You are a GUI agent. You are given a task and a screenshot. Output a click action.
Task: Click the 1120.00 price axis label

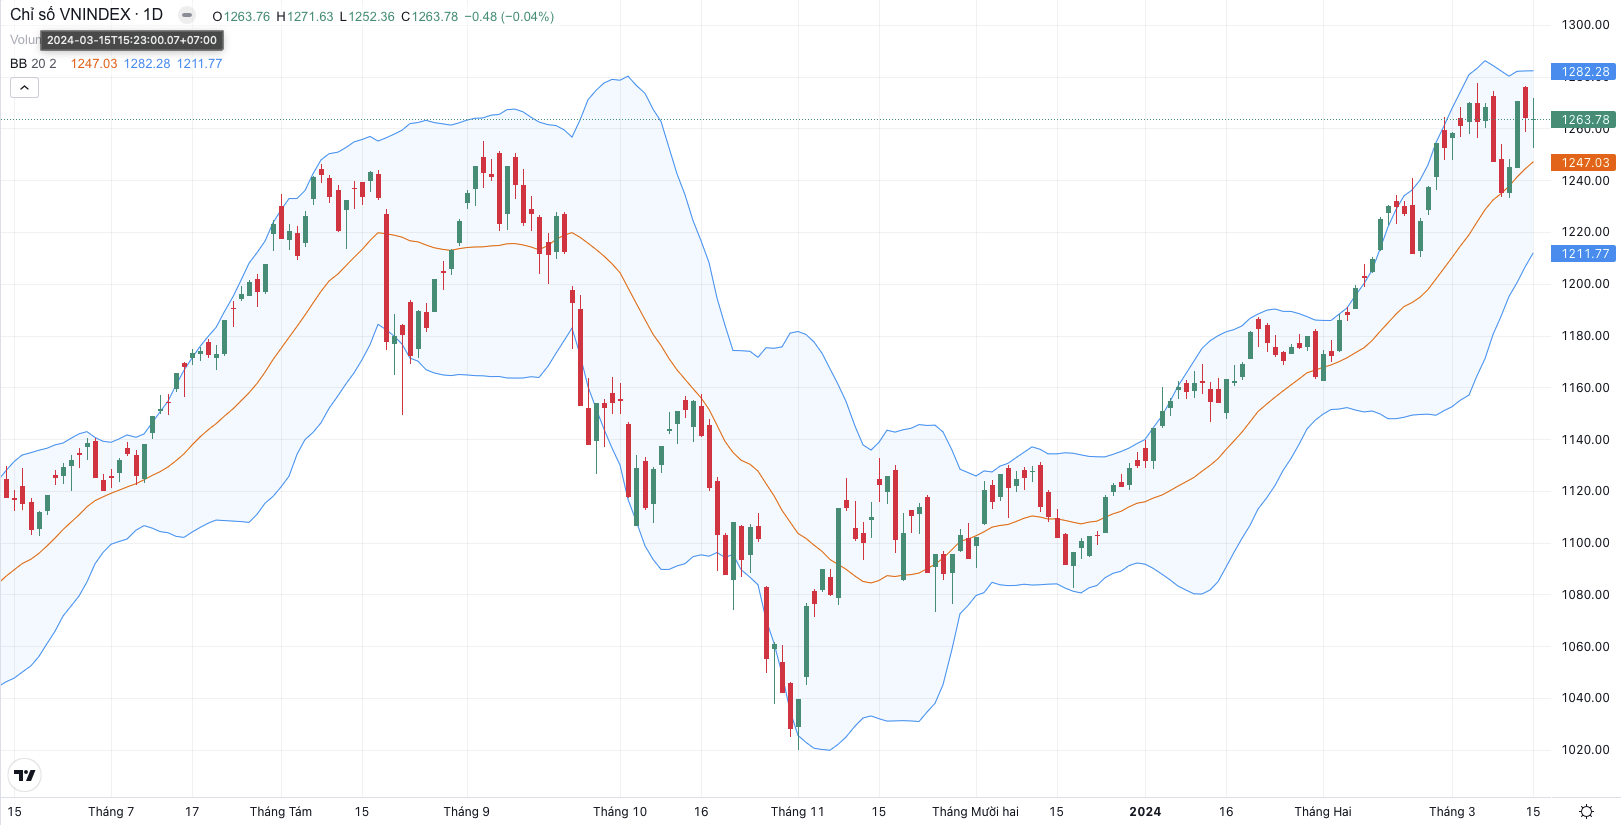[x=1586, y=491]
